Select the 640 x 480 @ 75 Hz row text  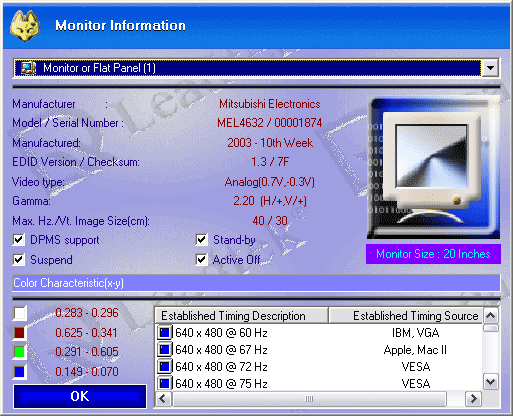[x=221, y=384]
